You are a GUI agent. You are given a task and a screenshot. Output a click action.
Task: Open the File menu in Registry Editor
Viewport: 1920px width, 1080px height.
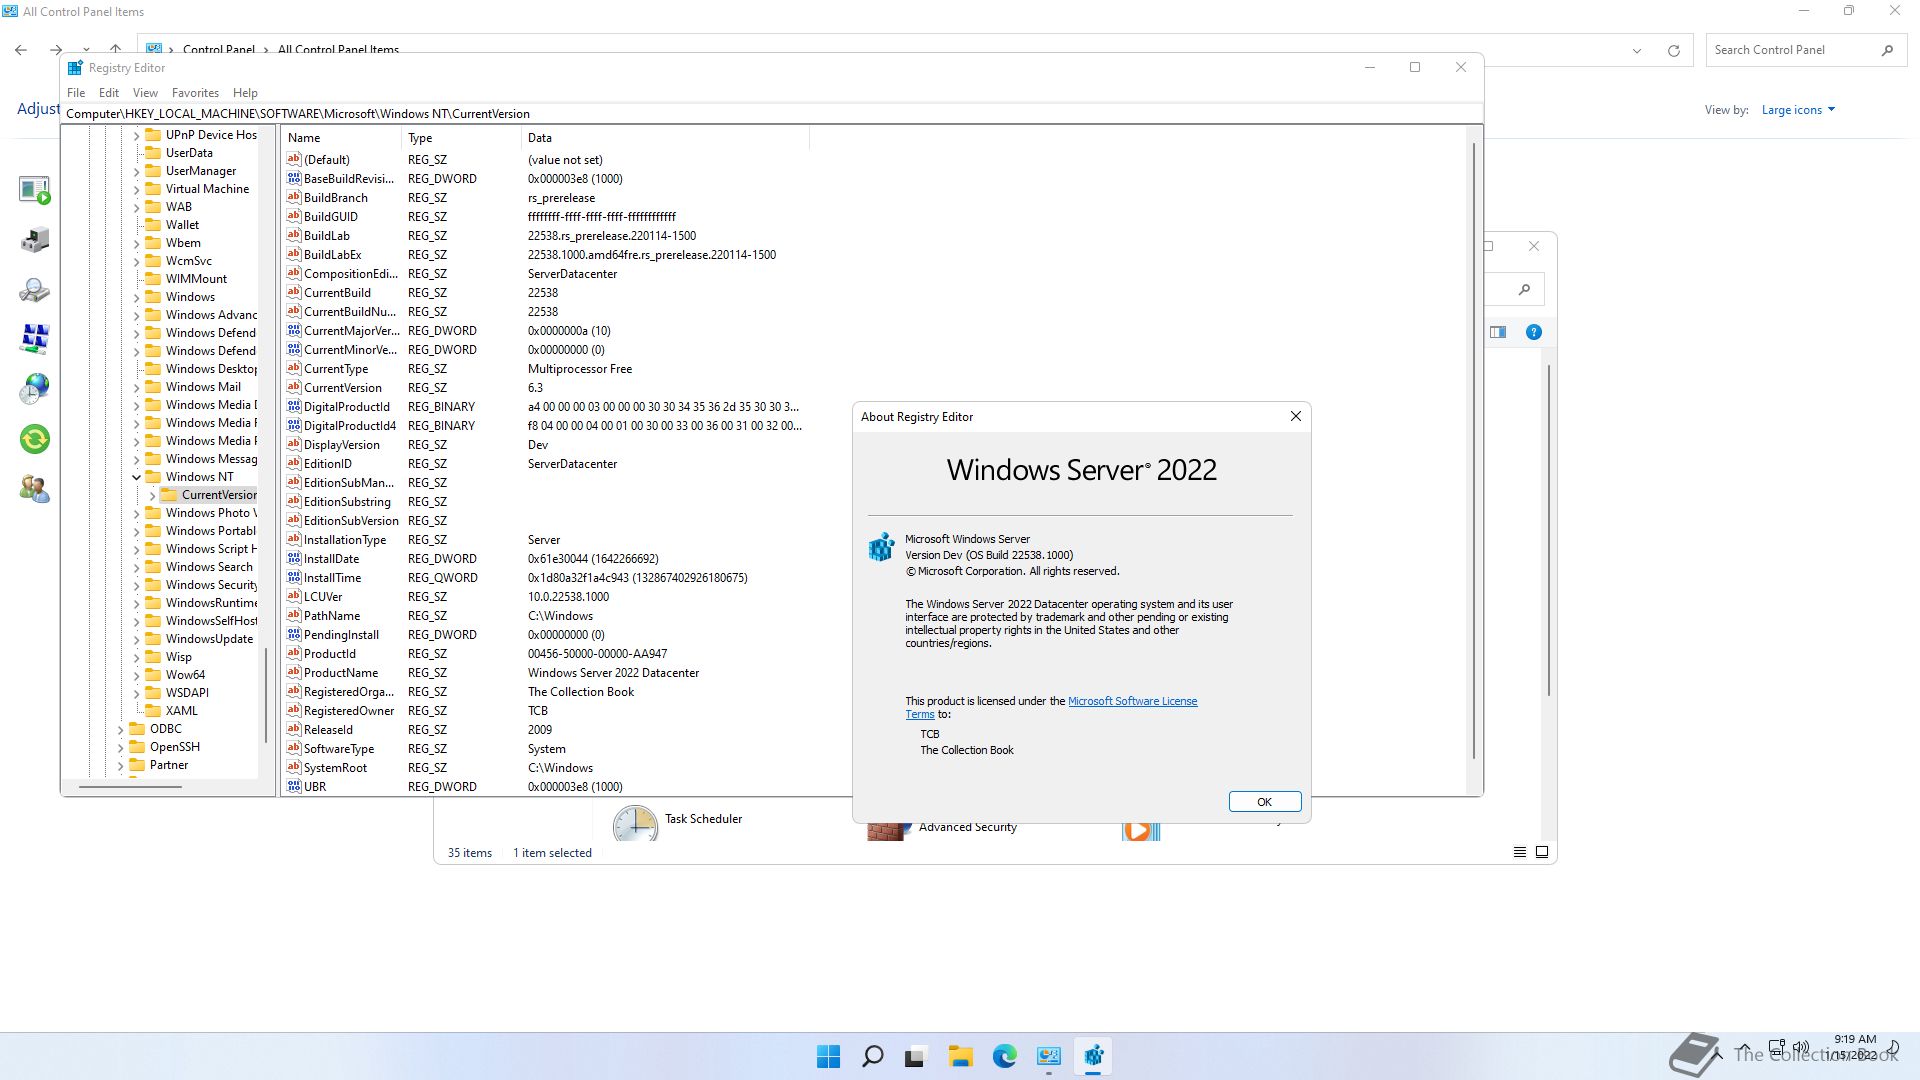tap(76, 92)
